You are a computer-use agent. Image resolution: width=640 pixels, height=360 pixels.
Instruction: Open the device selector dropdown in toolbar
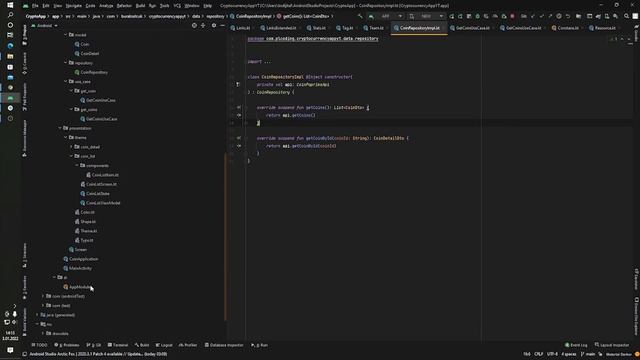tap(427, 16)
